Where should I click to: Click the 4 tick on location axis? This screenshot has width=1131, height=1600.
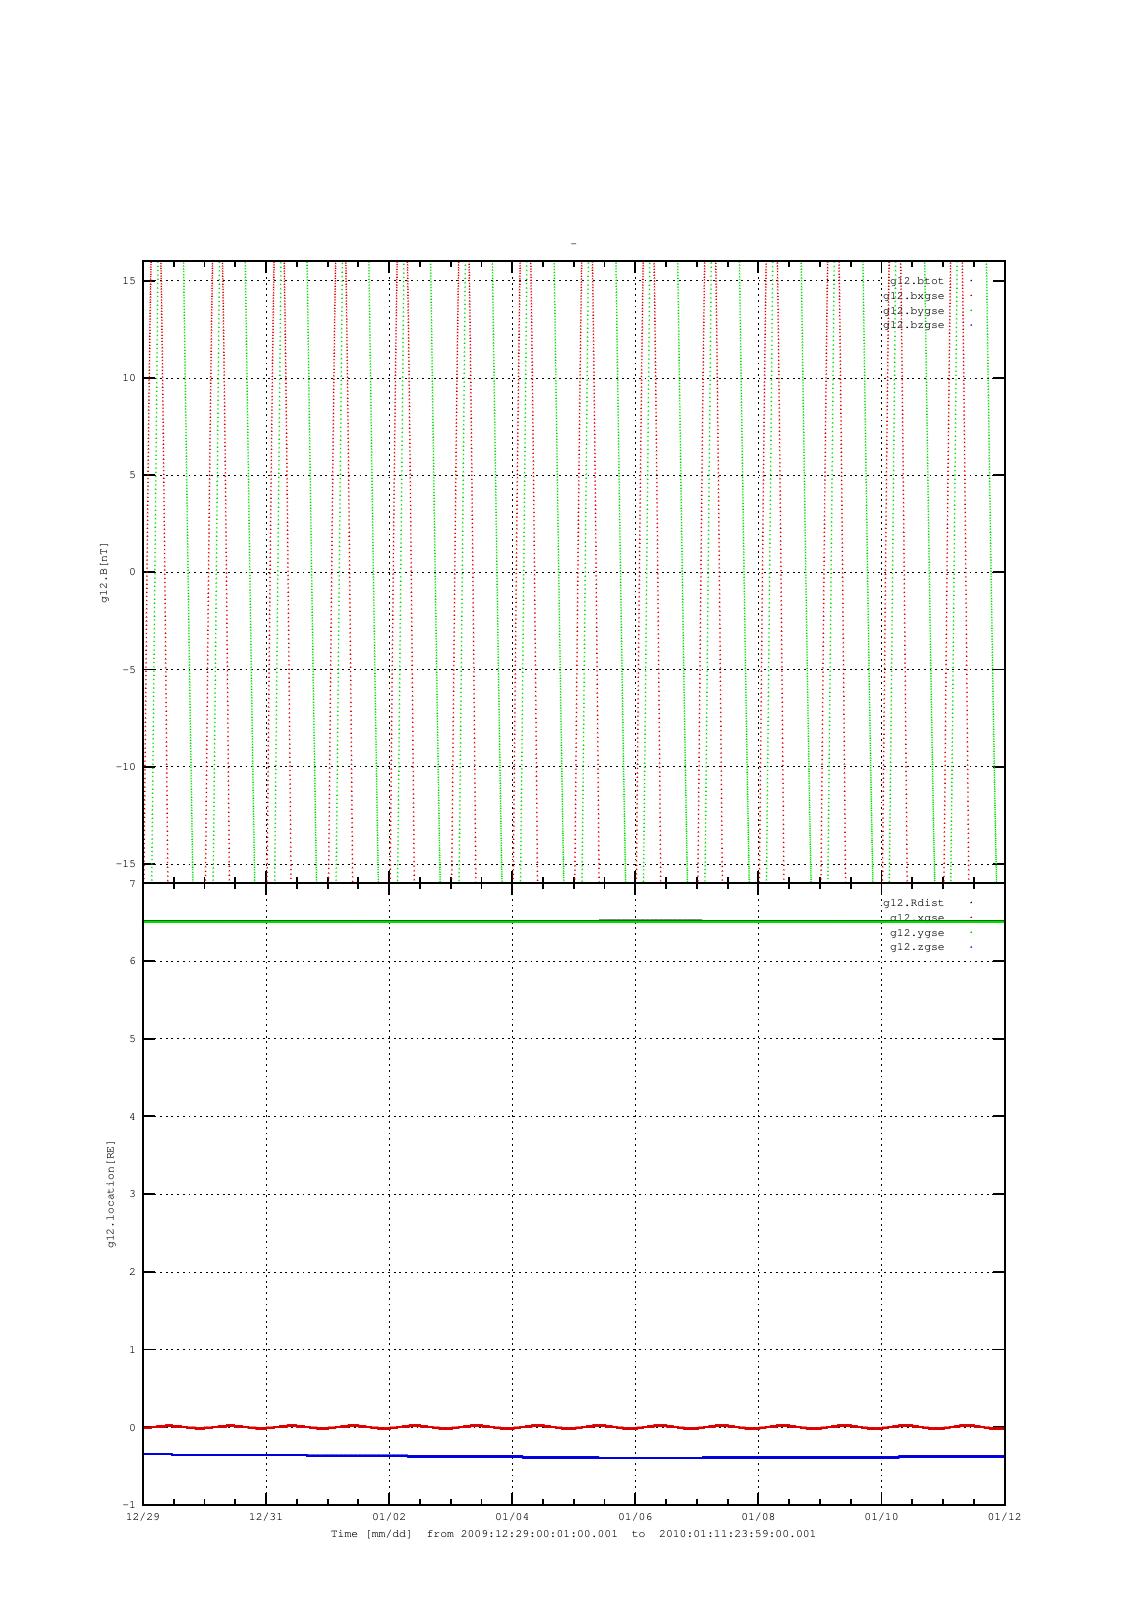pos(132,1117)
